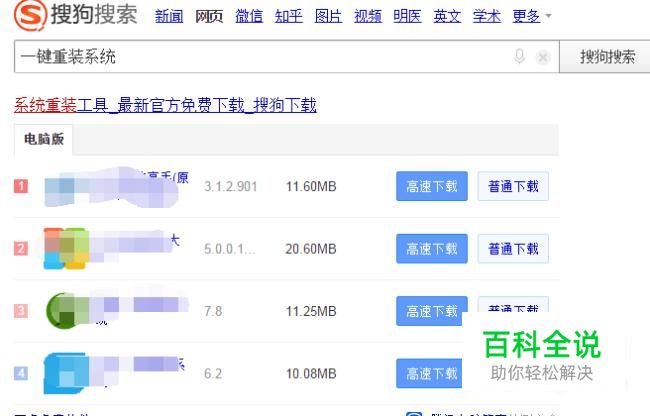Activate the microphone voice search icon
The image size is (650, 416).
coord(519,56)
